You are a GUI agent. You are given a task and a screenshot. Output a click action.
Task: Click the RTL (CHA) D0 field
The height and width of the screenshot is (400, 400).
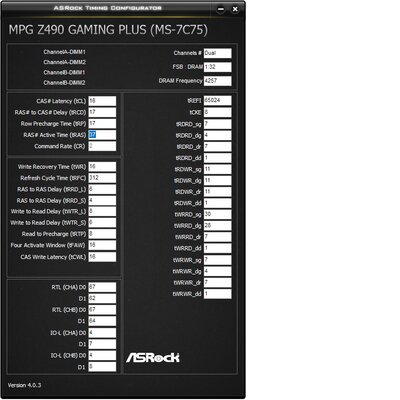pos(102,287)
